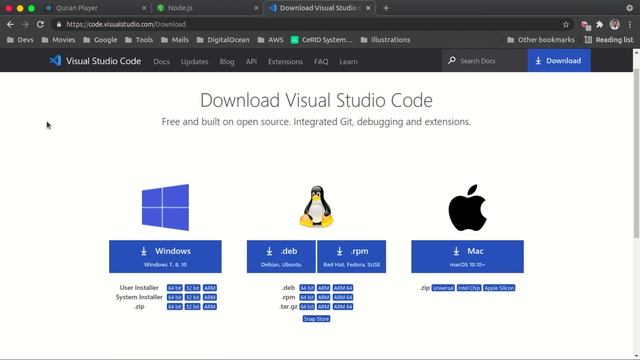
Task: Bookmark this page with the star icon
Action: [x=566, y=24]
